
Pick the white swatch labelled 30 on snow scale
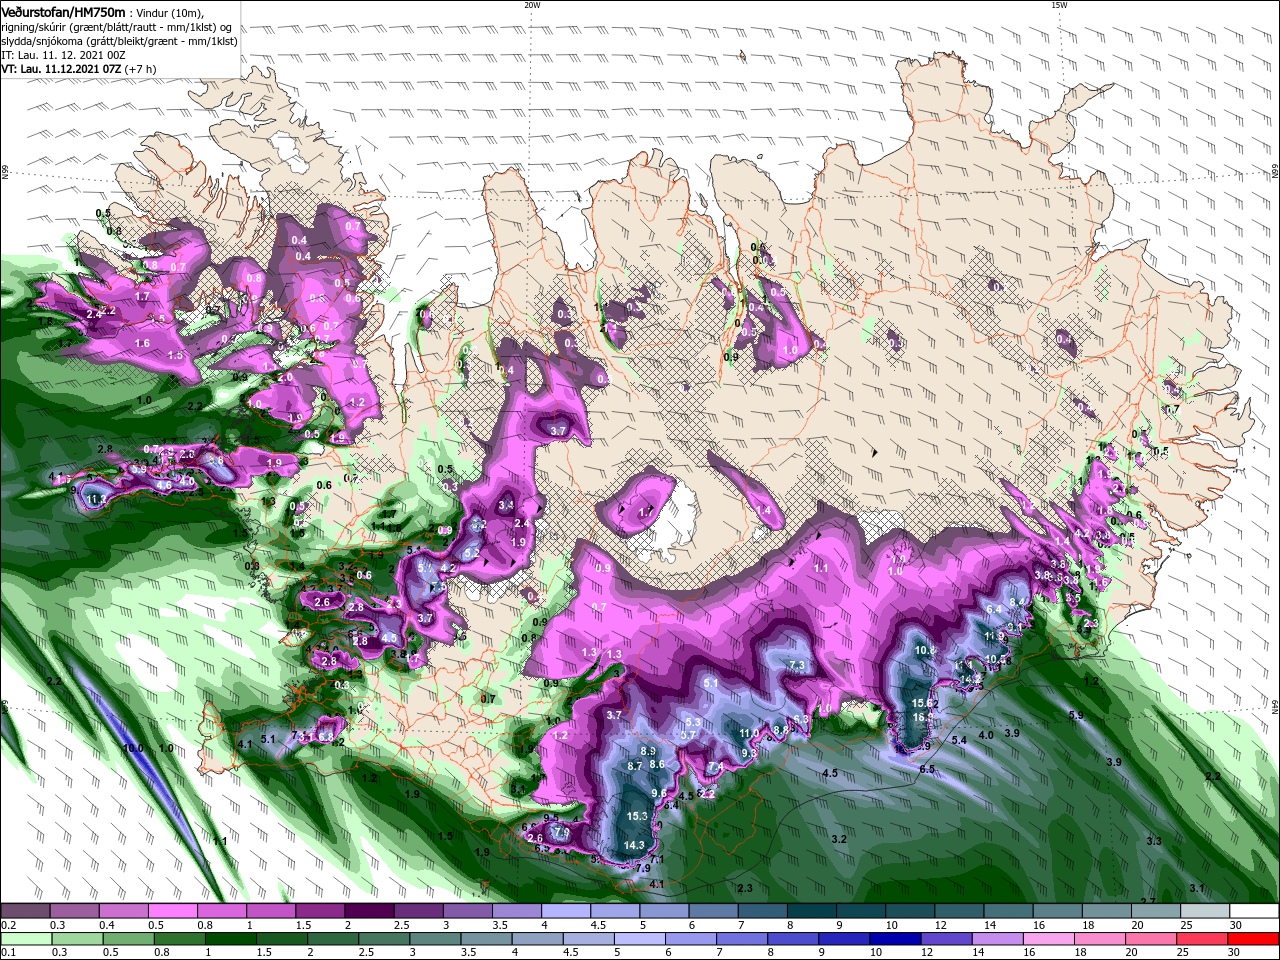pos(1255,912)
